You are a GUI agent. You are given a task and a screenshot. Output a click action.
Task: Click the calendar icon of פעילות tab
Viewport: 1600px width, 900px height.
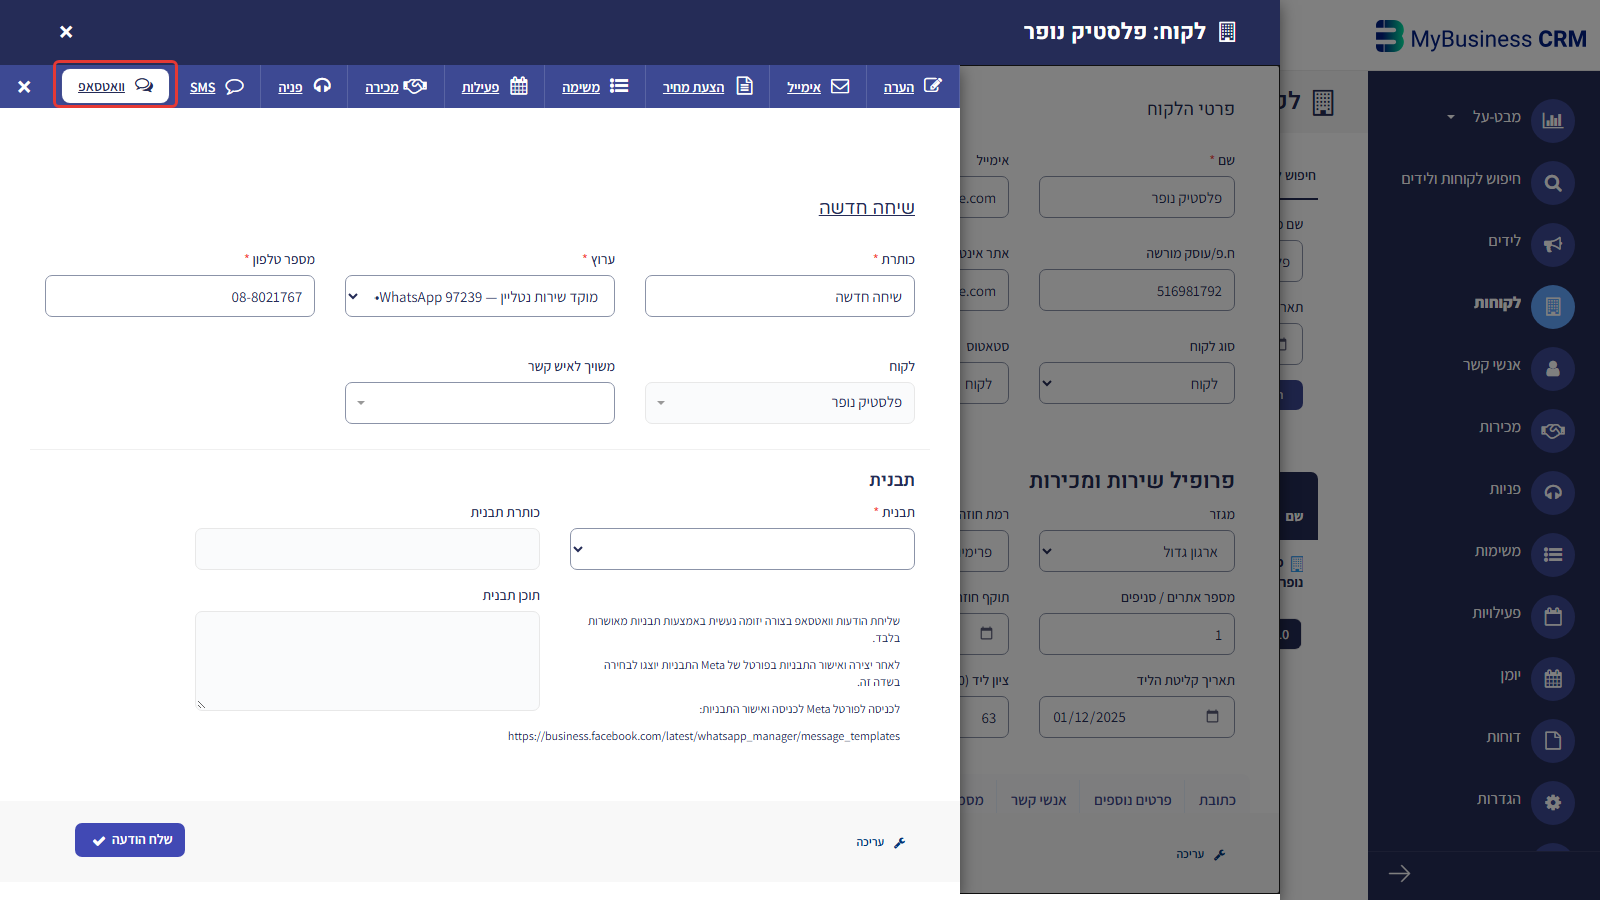pos(519,86)
